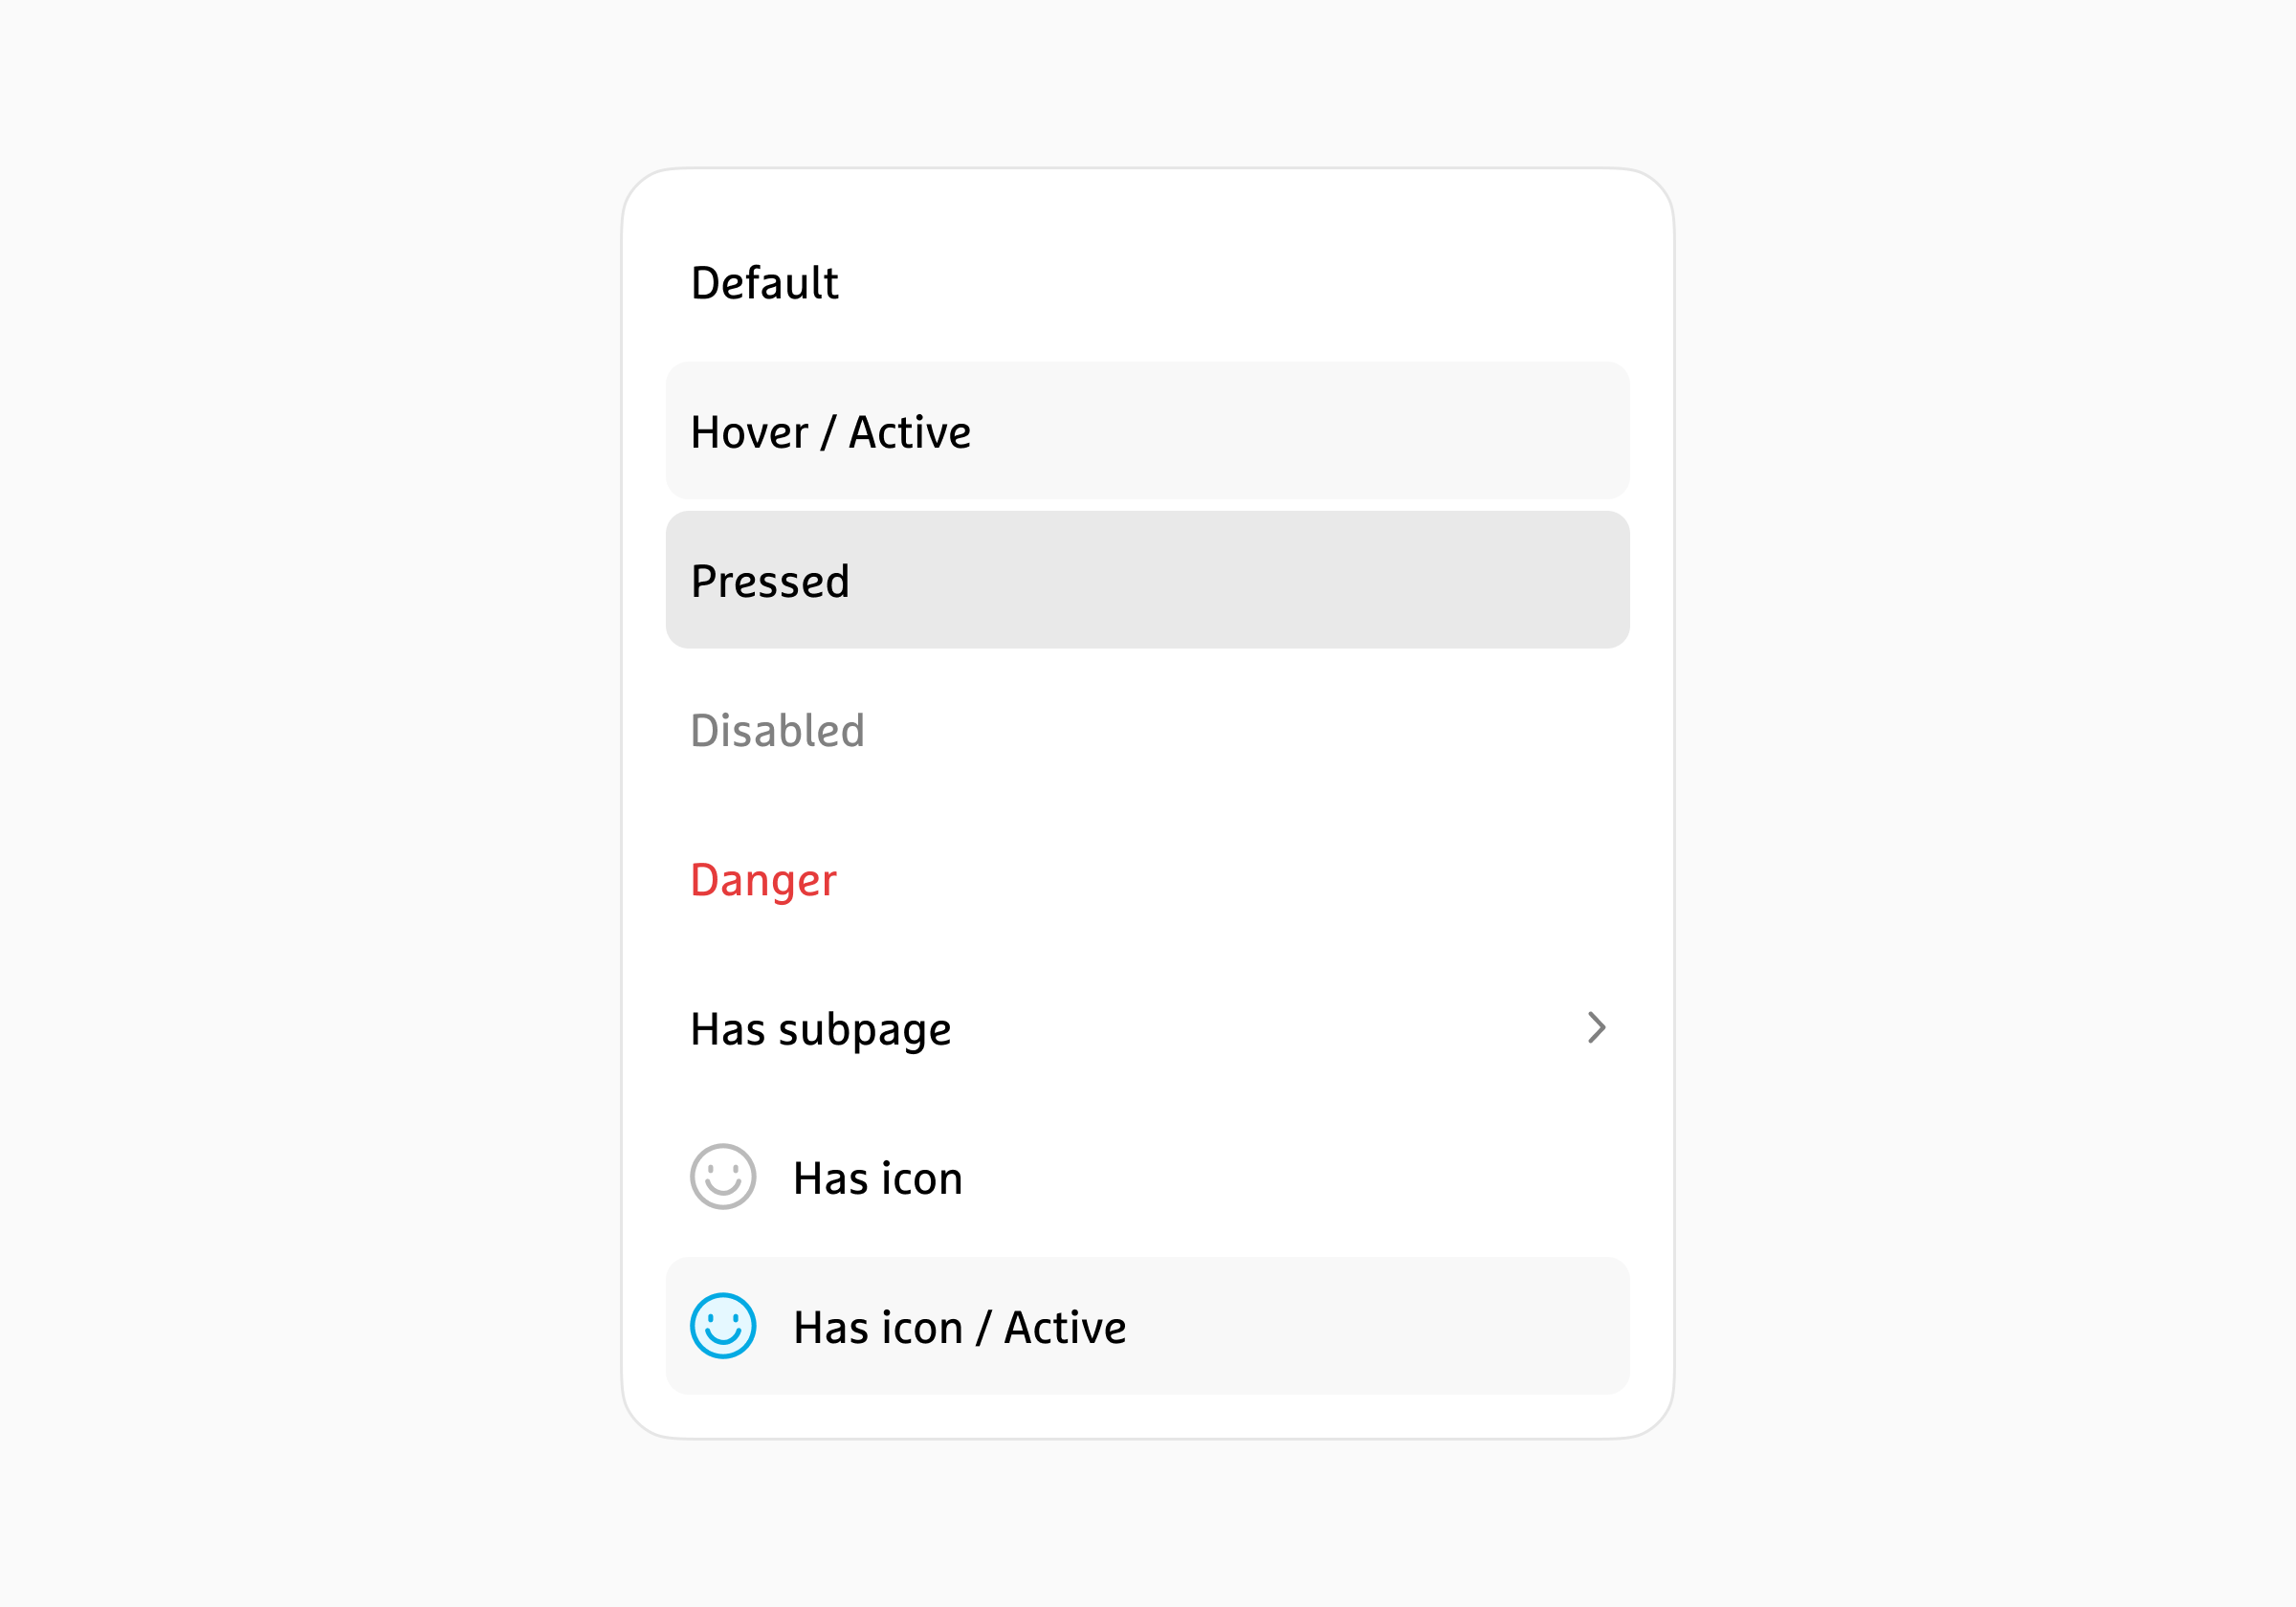Click the Pressed menu item label

pos(770,581)
